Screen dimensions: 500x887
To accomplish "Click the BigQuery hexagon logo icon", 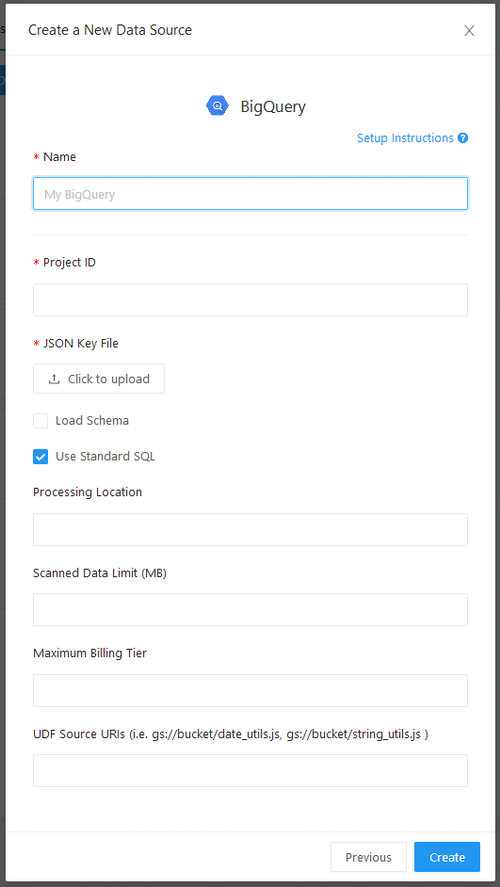I will click(217, 106).
